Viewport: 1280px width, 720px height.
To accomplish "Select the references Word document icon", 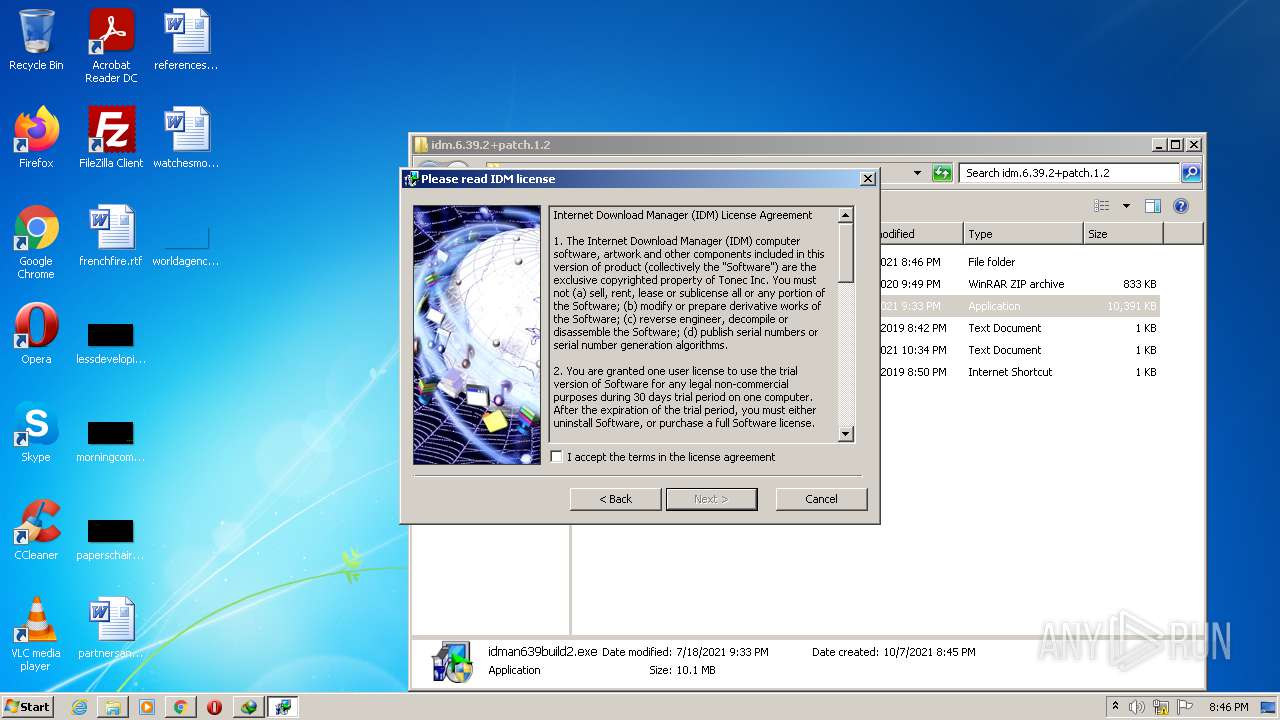I will point(186,40).
